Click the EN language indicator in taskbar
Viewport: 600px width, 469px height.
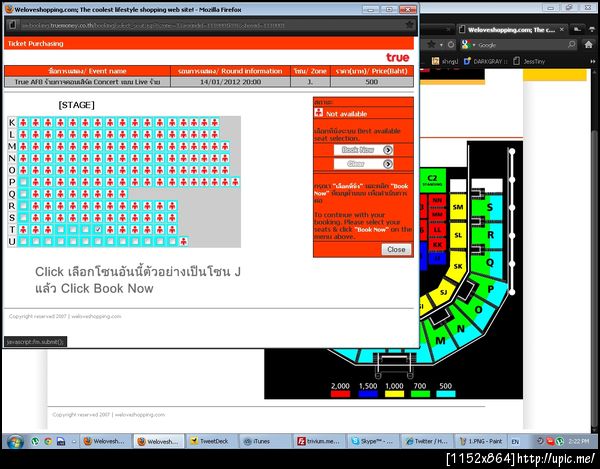pyautogui.click(x=515, y=441)
